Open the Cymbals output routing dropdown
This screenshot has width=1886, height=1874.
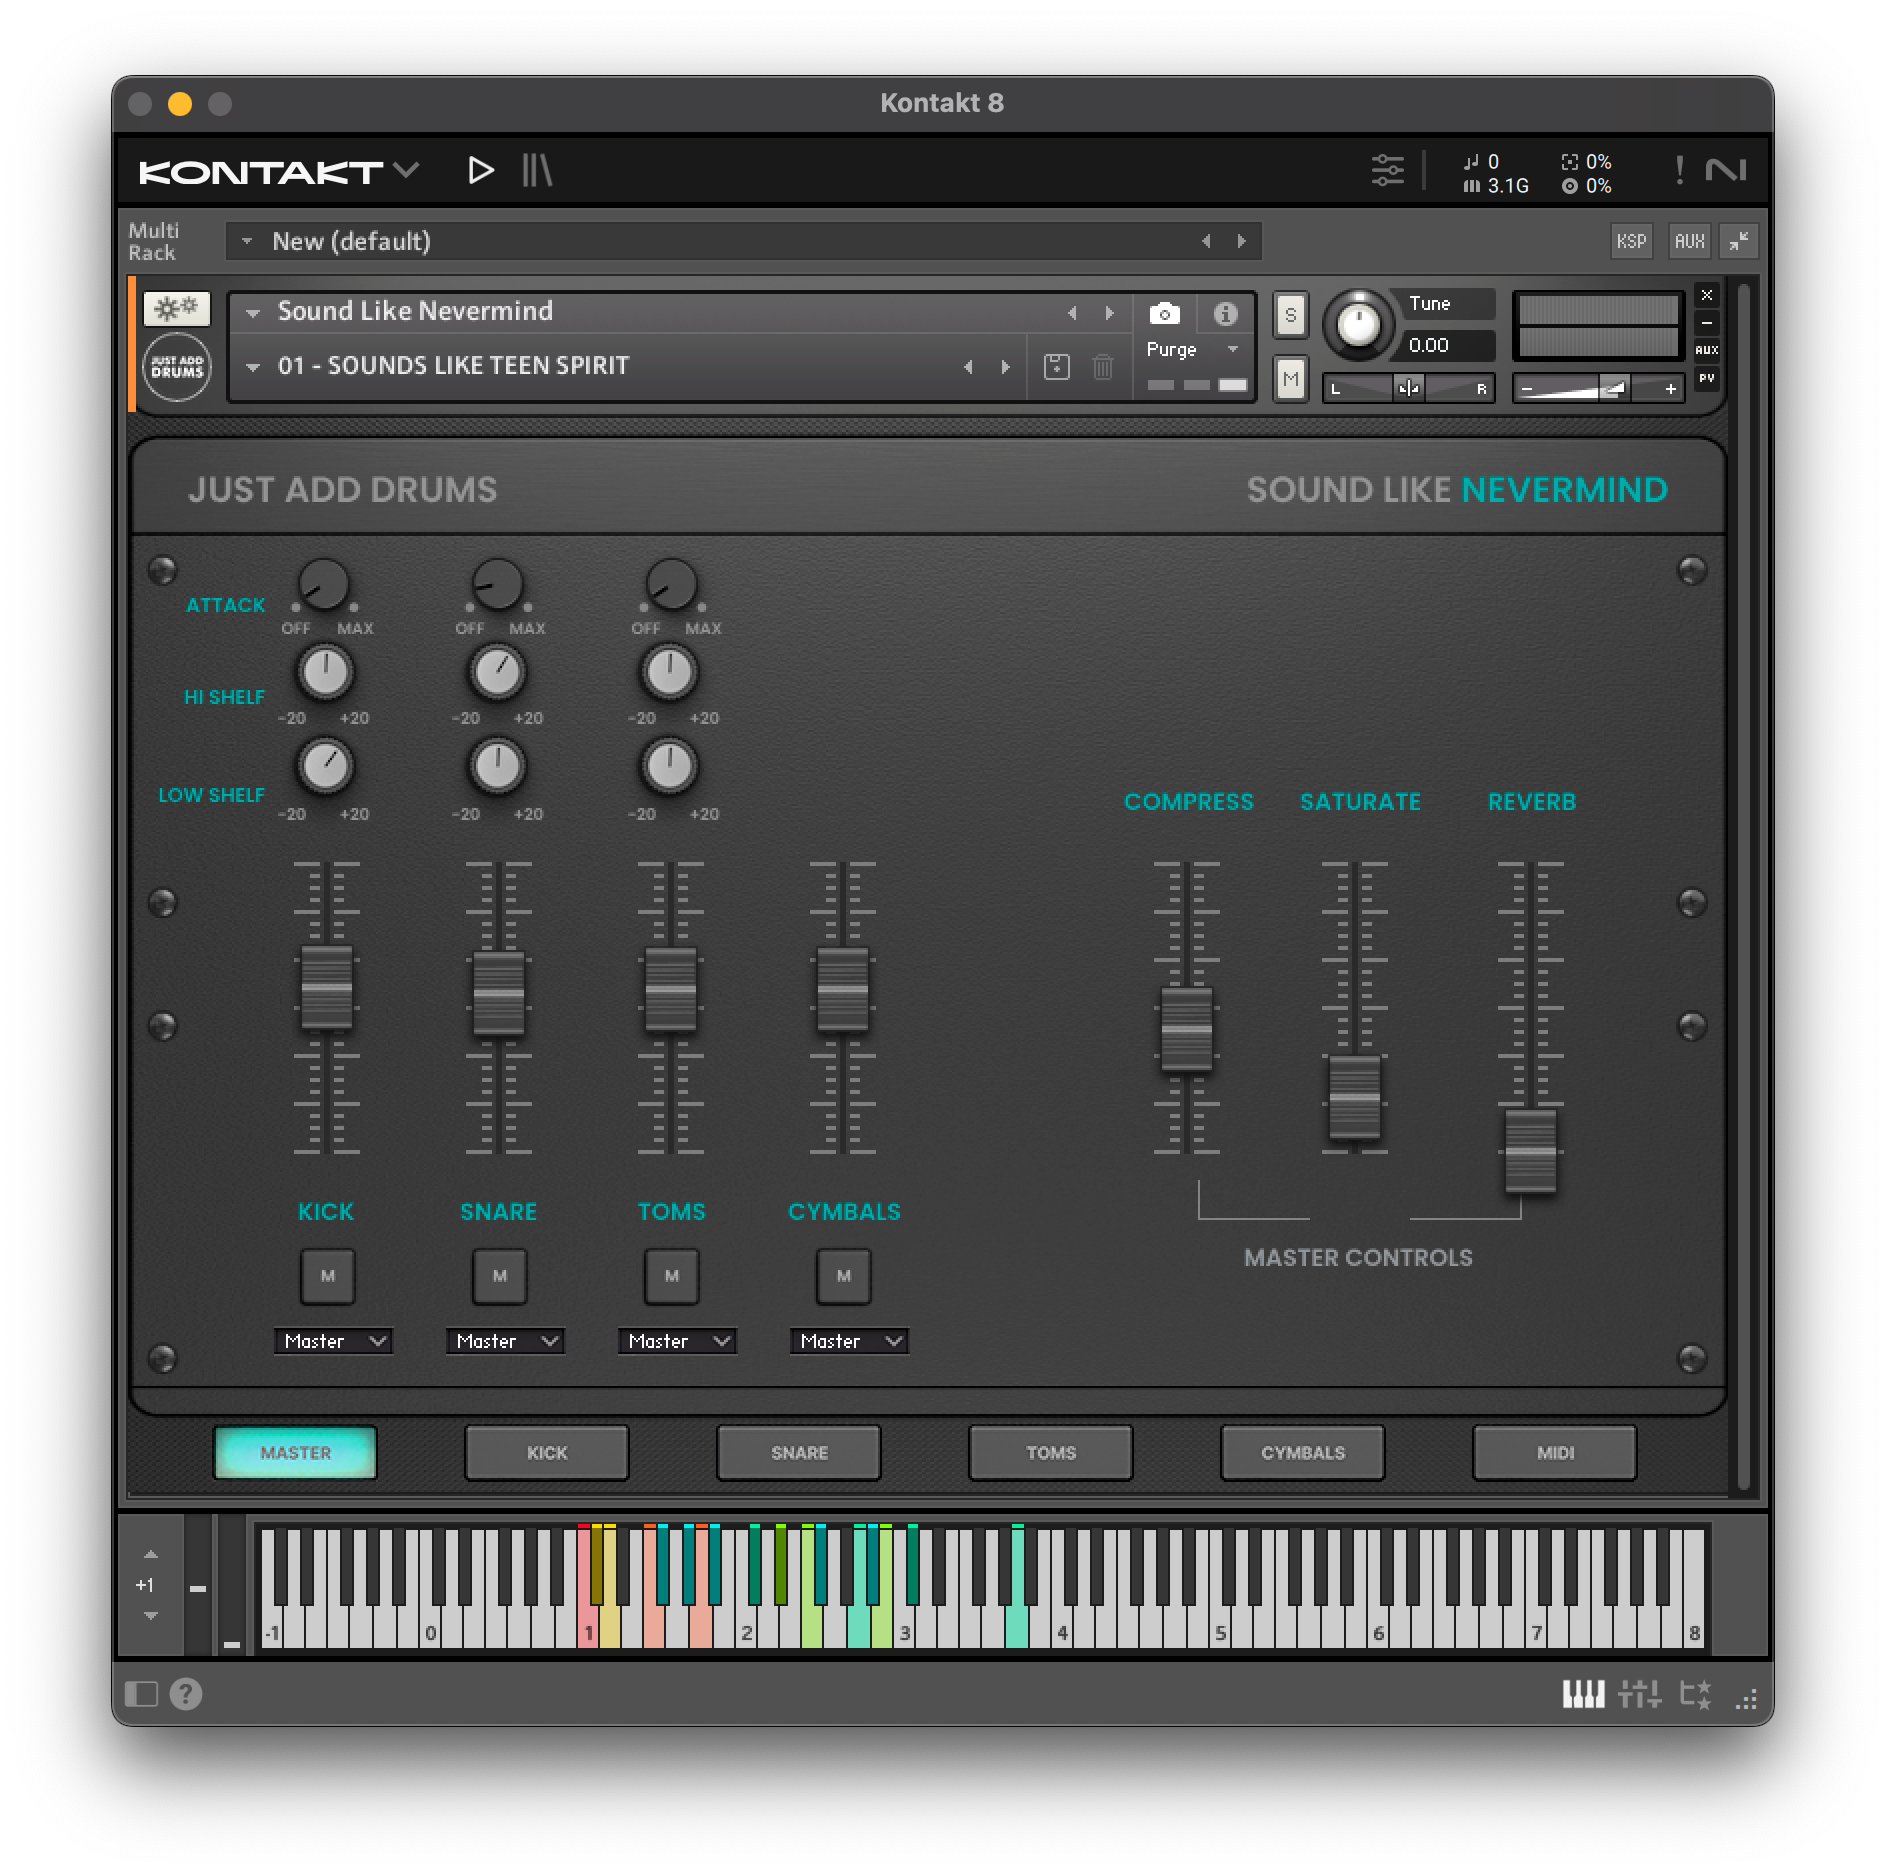point(849,1341)
